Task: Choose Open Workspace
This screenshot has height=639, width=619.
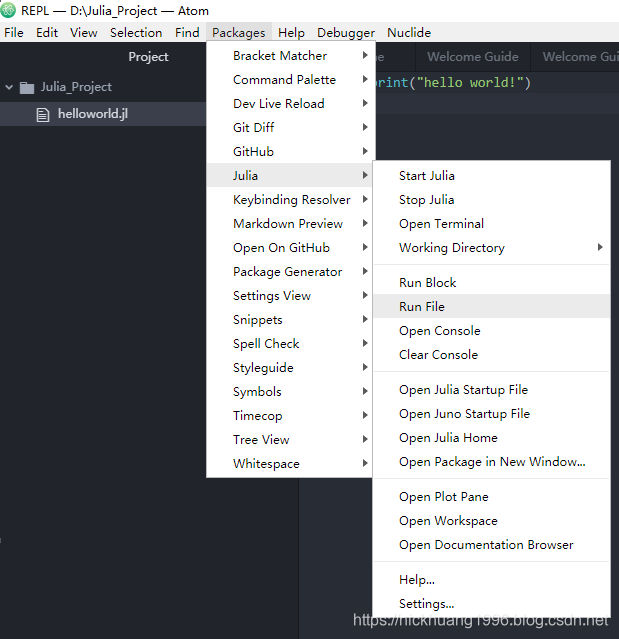Action: (491, 521)
